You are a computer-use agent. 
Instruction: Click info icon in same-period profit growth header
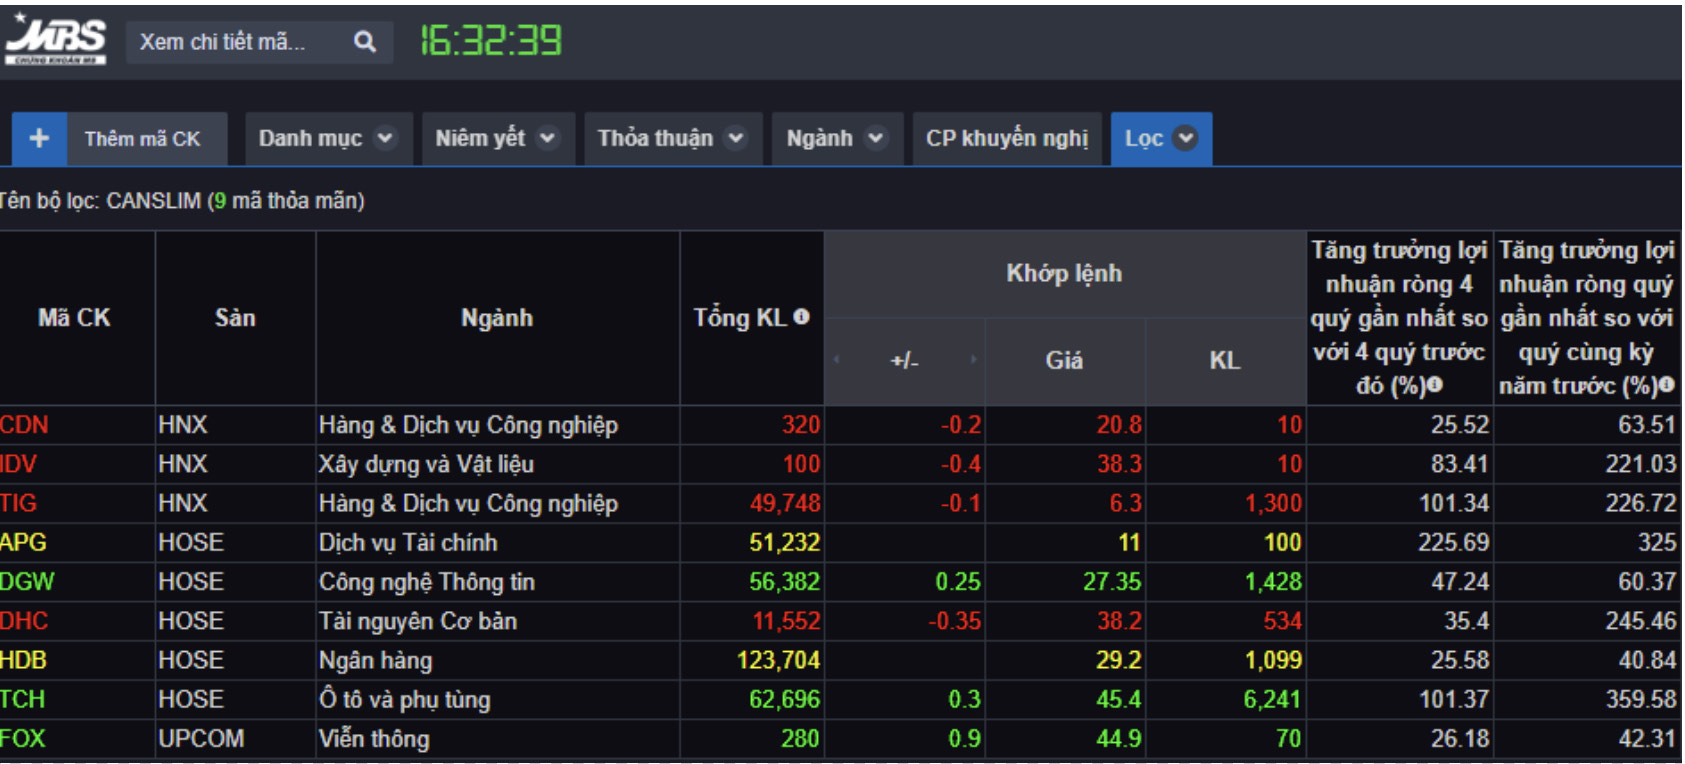click(1666, 385)
